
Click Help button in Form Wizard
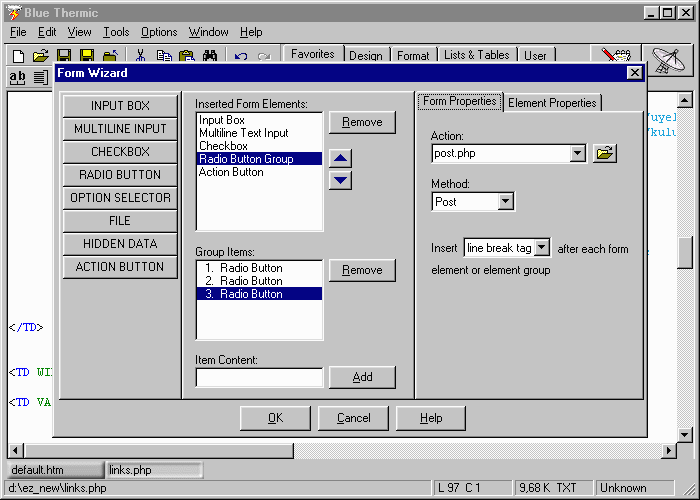click(431, 418)
